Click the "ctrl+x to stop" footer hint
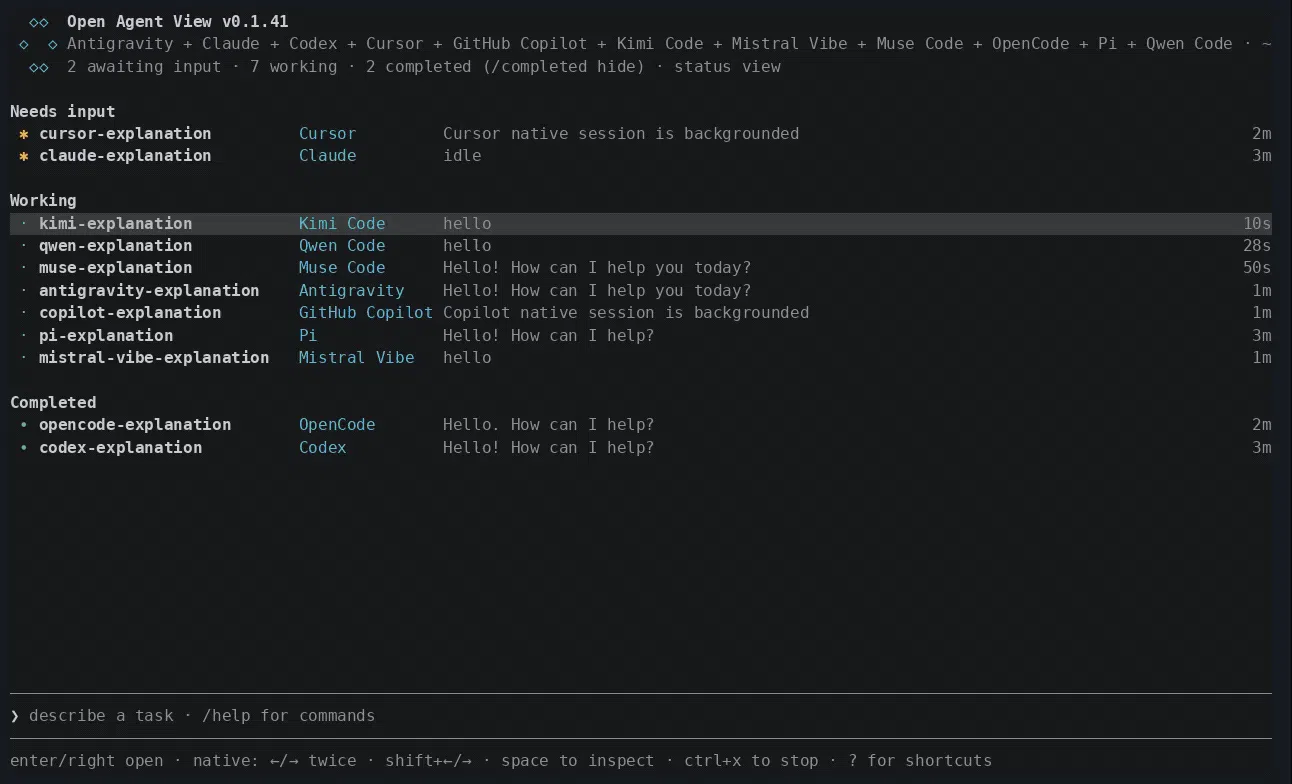The width and height of the screenshot is (1292, 784). click(751, 761)
